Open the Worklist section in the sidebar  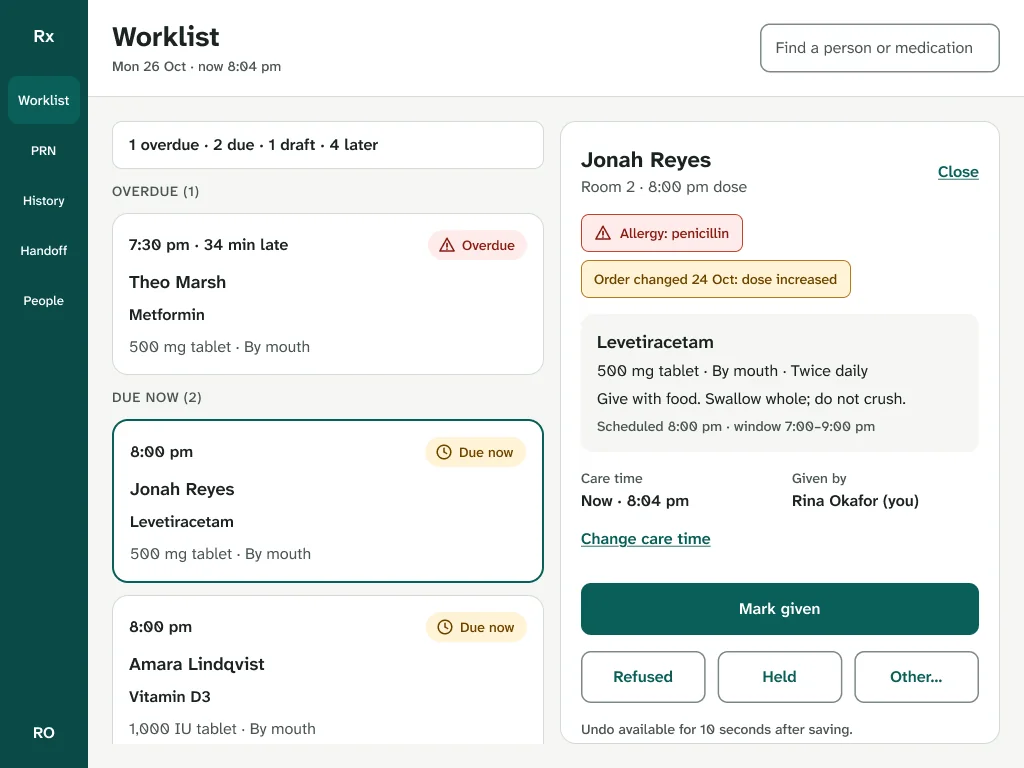pos(44,101)
